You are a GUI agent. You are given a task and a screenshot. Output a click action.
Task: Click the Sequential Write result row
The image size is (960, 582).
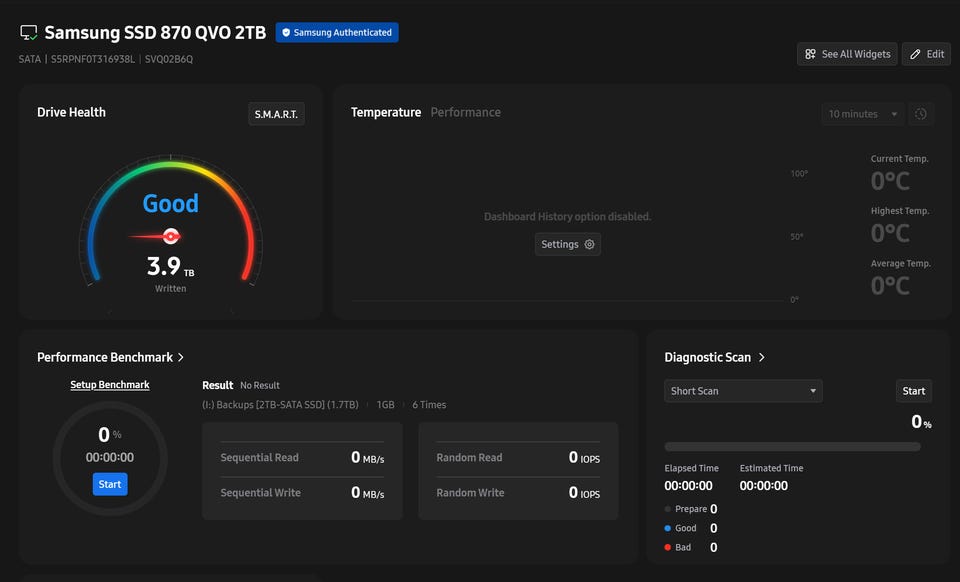coord(302,493)
